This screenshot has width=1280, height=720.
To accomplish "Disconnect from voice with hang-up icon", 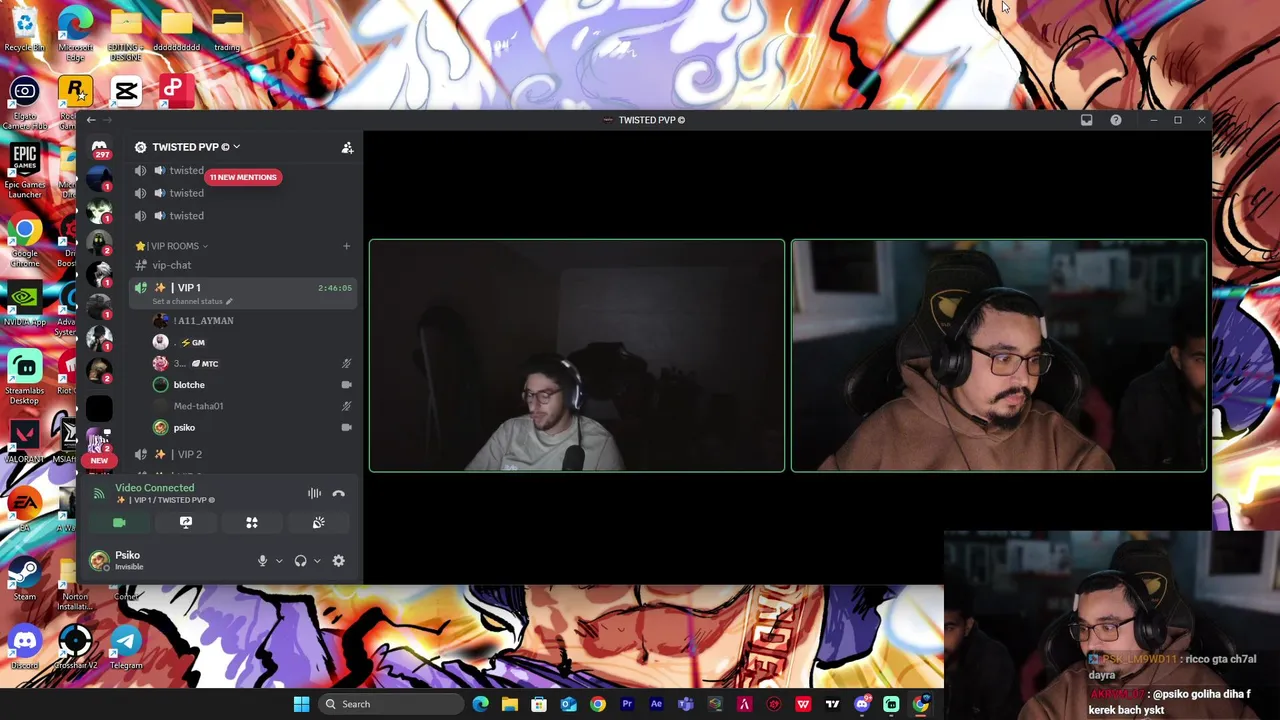I will tap(338, 493).
